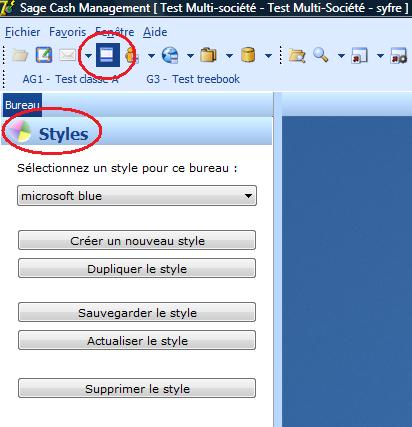Open favorite G3 - Test treebook
This screenshot has width=412, height=427.
point(193,79)
